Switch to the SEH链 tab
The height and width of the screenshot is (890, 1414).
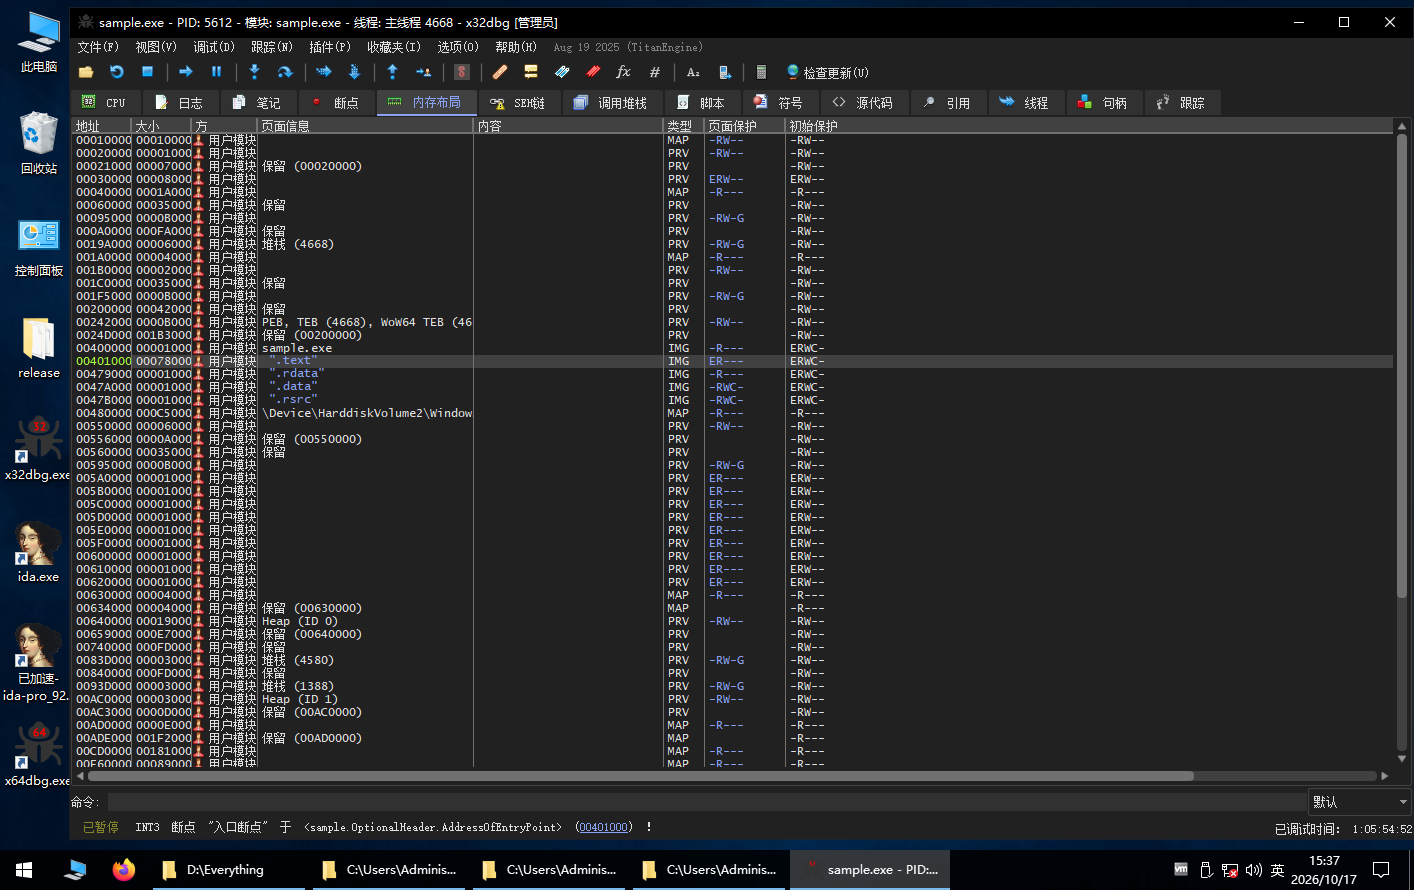click(x=518, y=102)
